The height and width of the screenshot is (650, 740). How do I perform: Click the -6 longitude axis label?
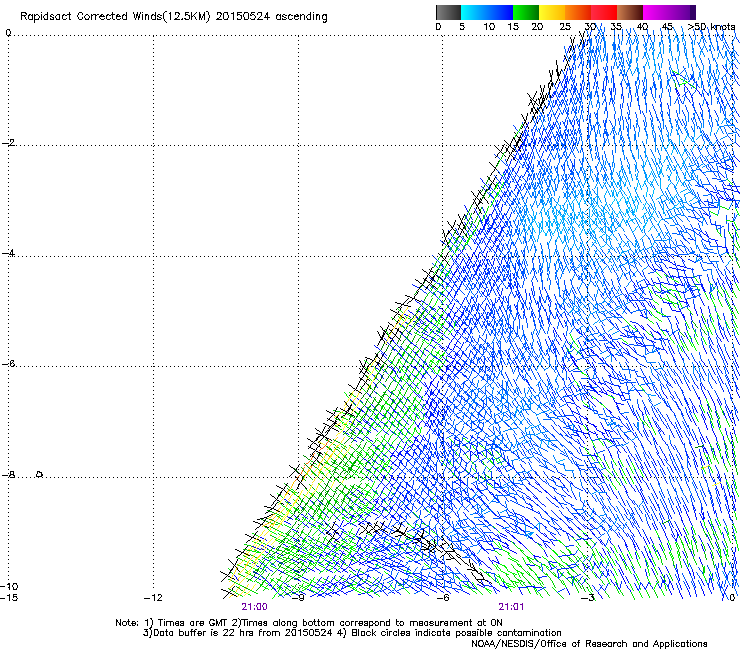[x=443, y=598]
